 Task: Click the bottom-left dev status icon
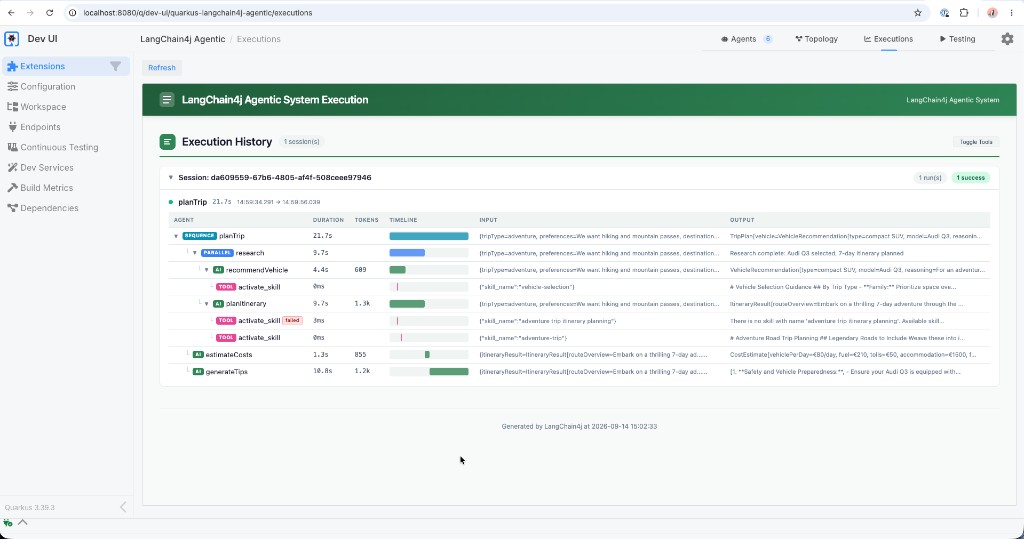(8, 523)
